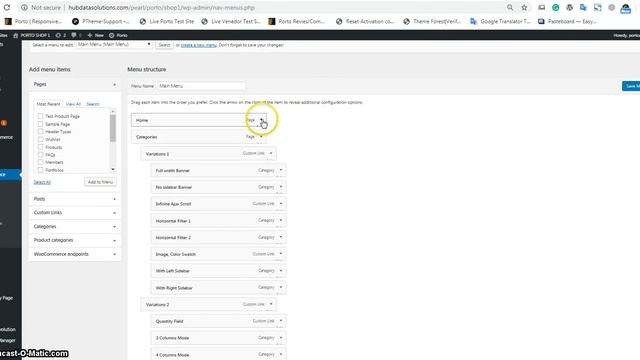The width and height of the screenshot is (640, 360).
Task: Click the Select button next to menu dropdown
Action: tap(164, 45)
